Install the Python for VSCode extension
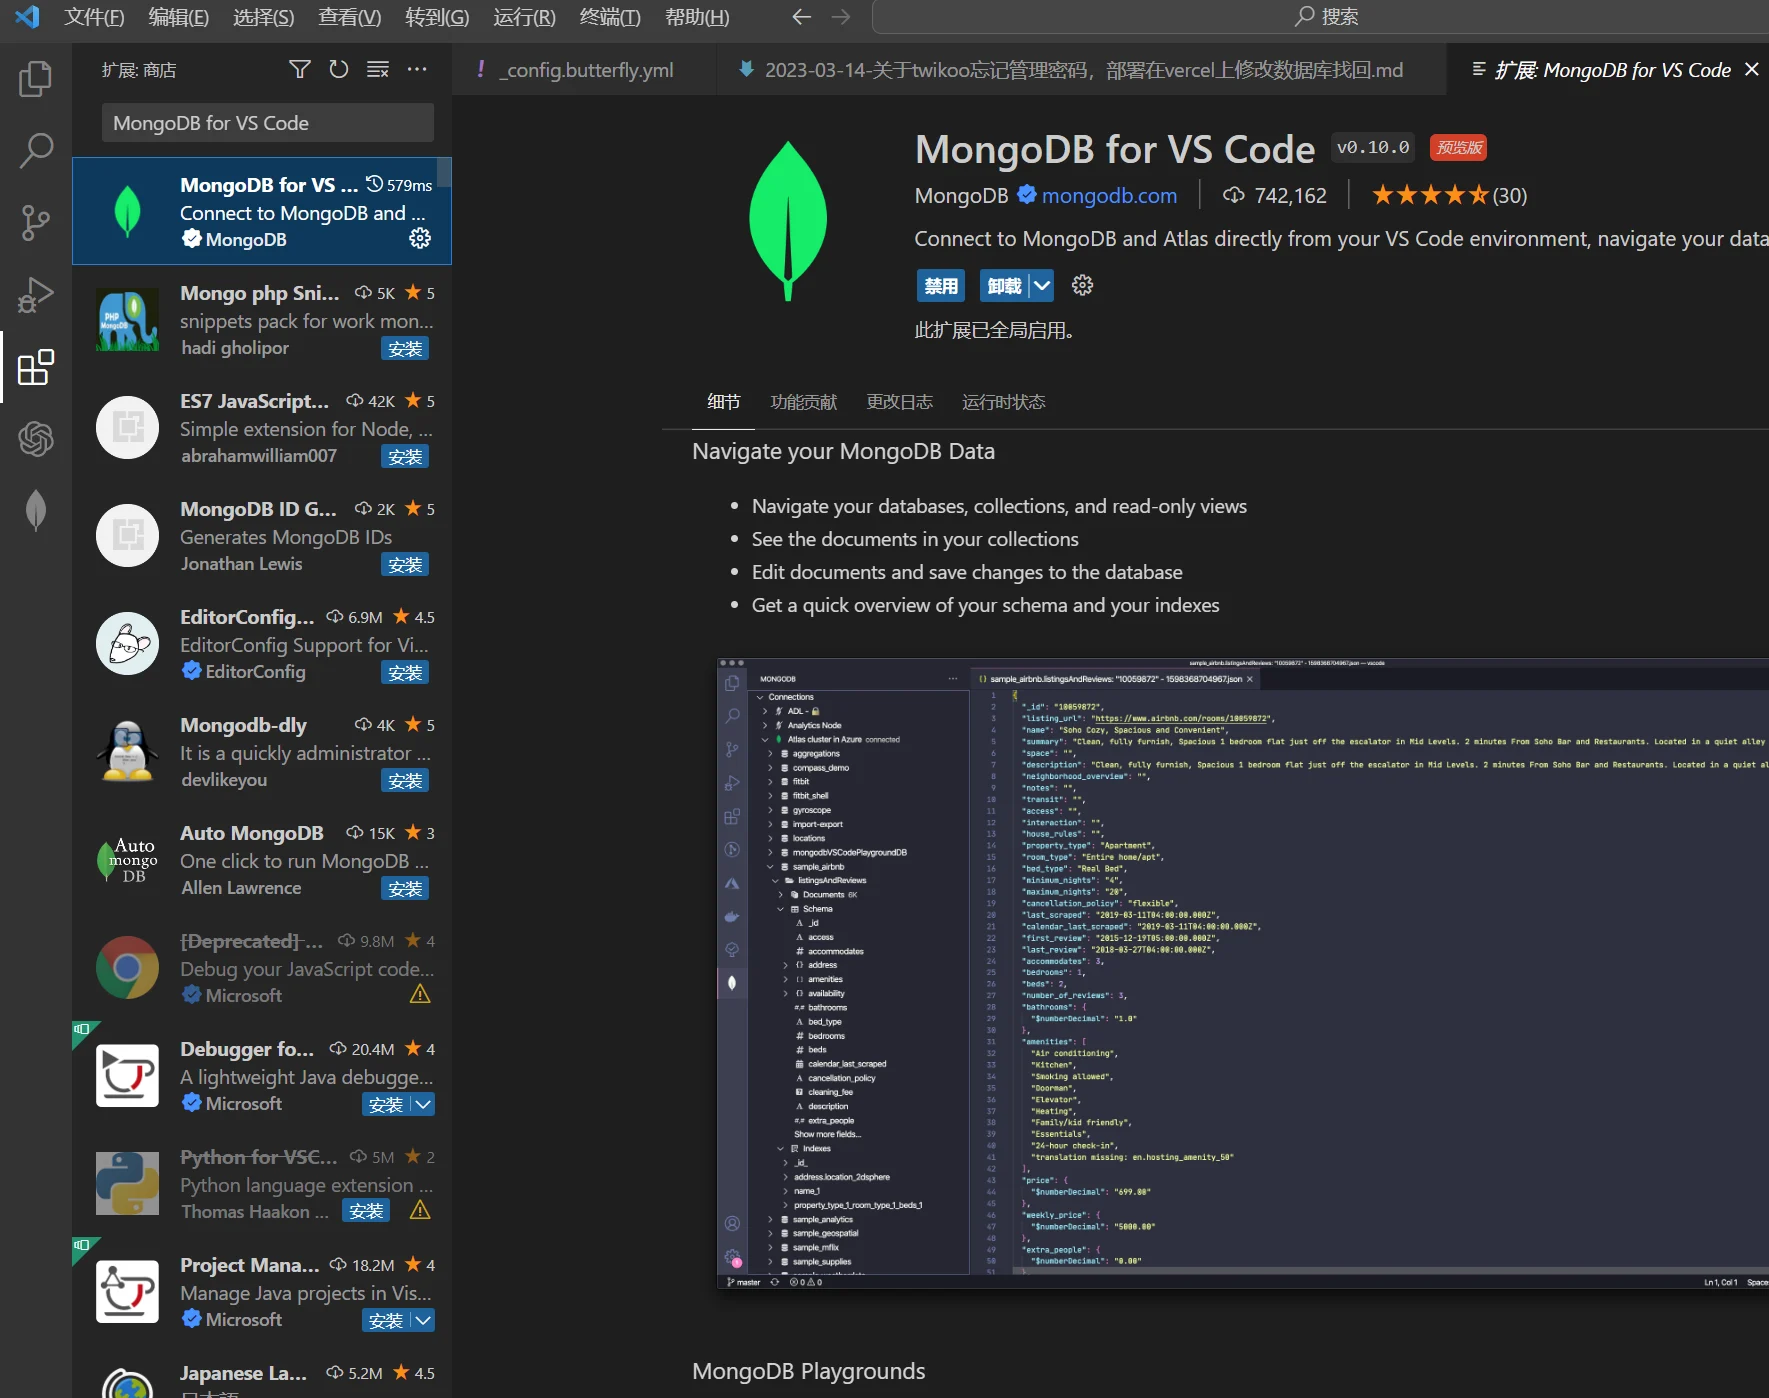The height and width of the screenshot is (1398, 1769). pyautogui.click(x=366, y=1210)
